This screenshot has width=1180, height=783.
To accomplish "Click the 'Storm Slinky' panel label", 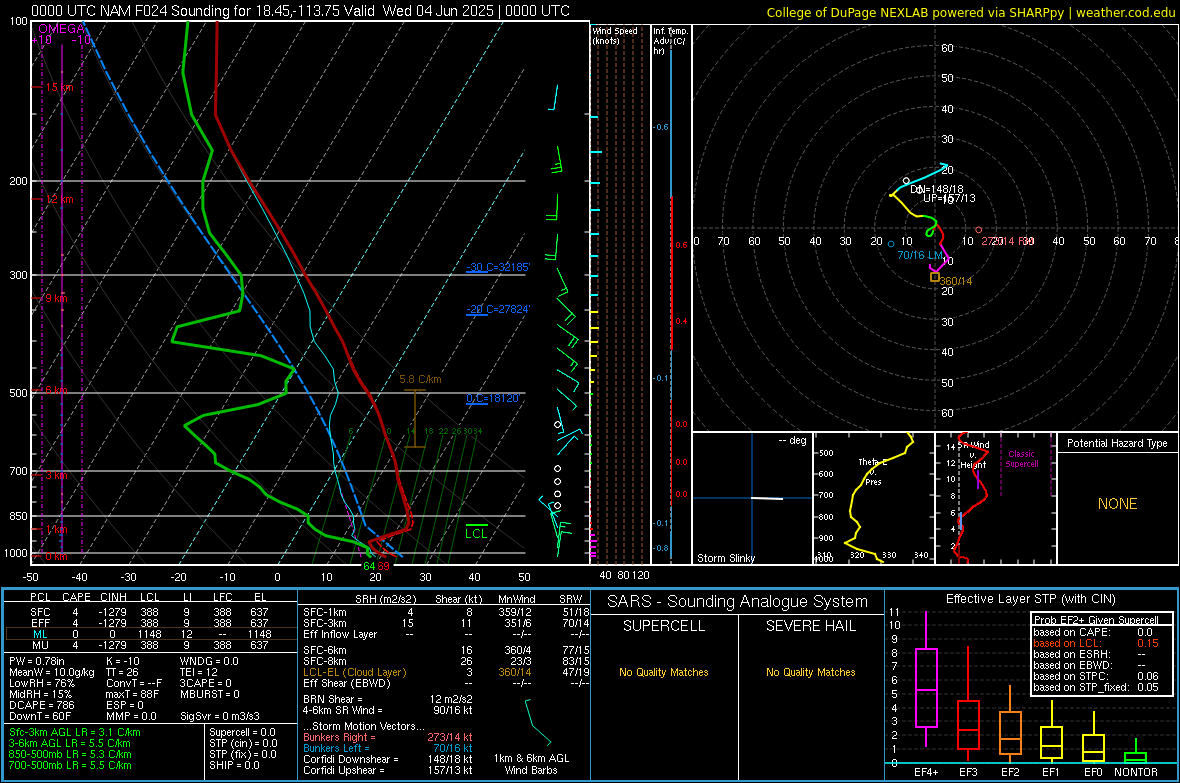I will pyautogui.click(x=725, y=558).
